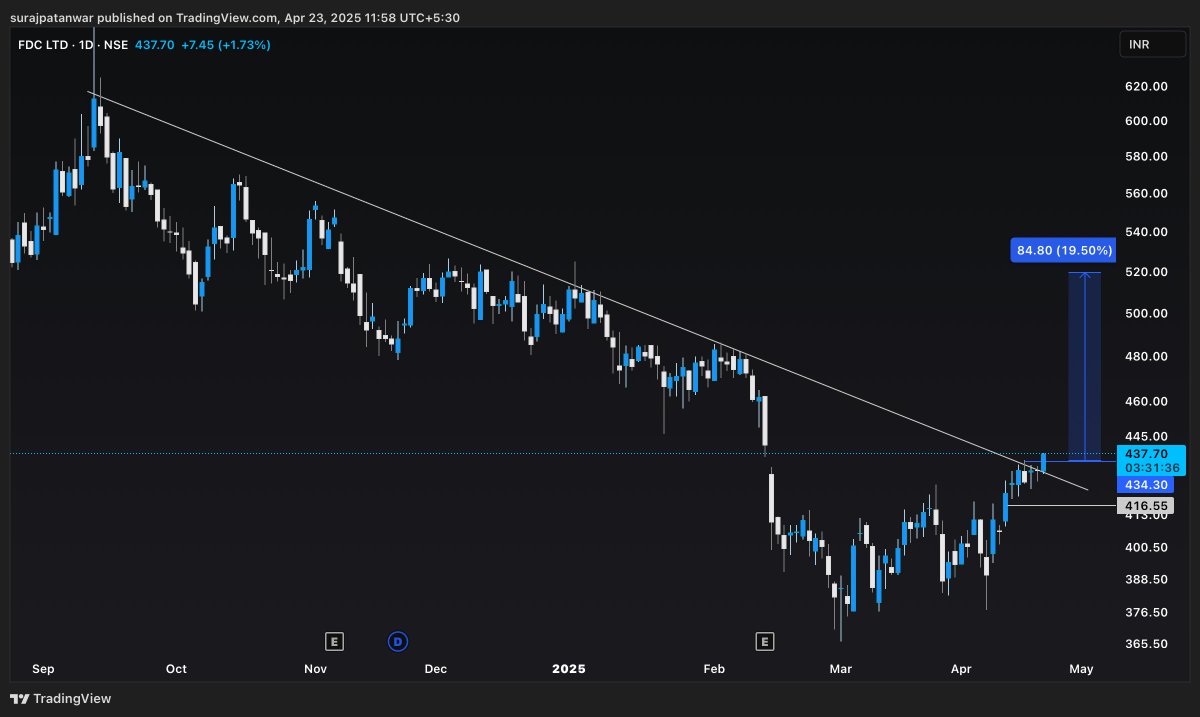This screenshot has height=717, width=1200.
Task: Click the TradingView logo
Action: click(x=61, y=698)
